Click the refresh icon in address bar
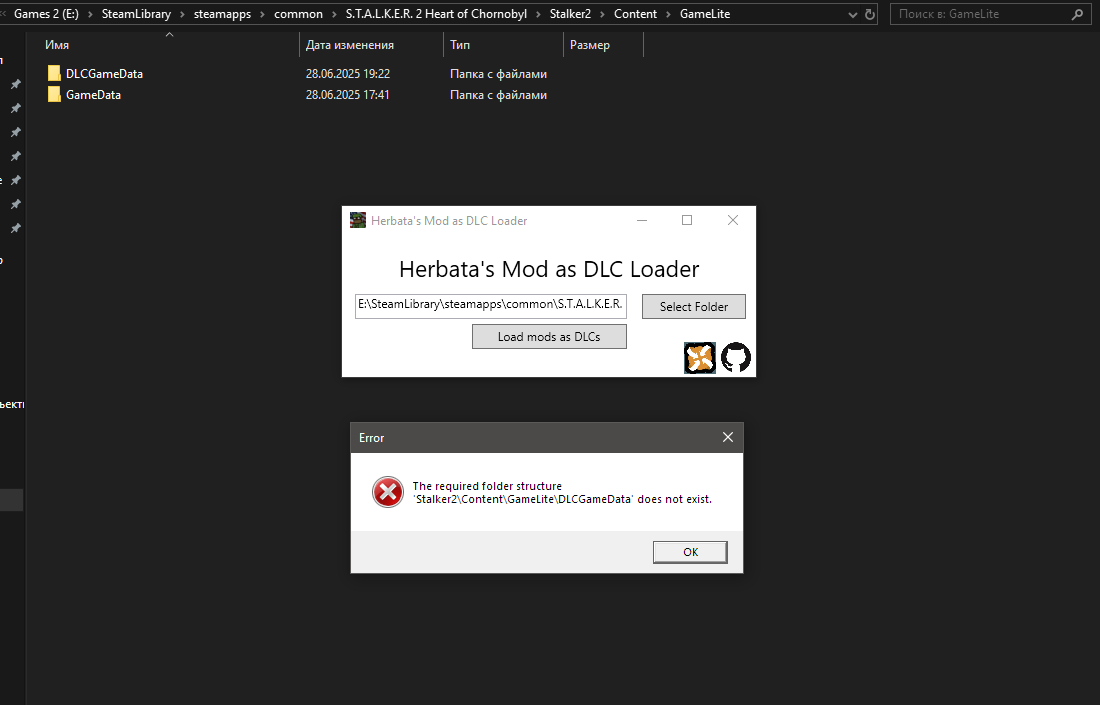The height and width of the screenshot is (705, 1100). click(x=870, y=14)
